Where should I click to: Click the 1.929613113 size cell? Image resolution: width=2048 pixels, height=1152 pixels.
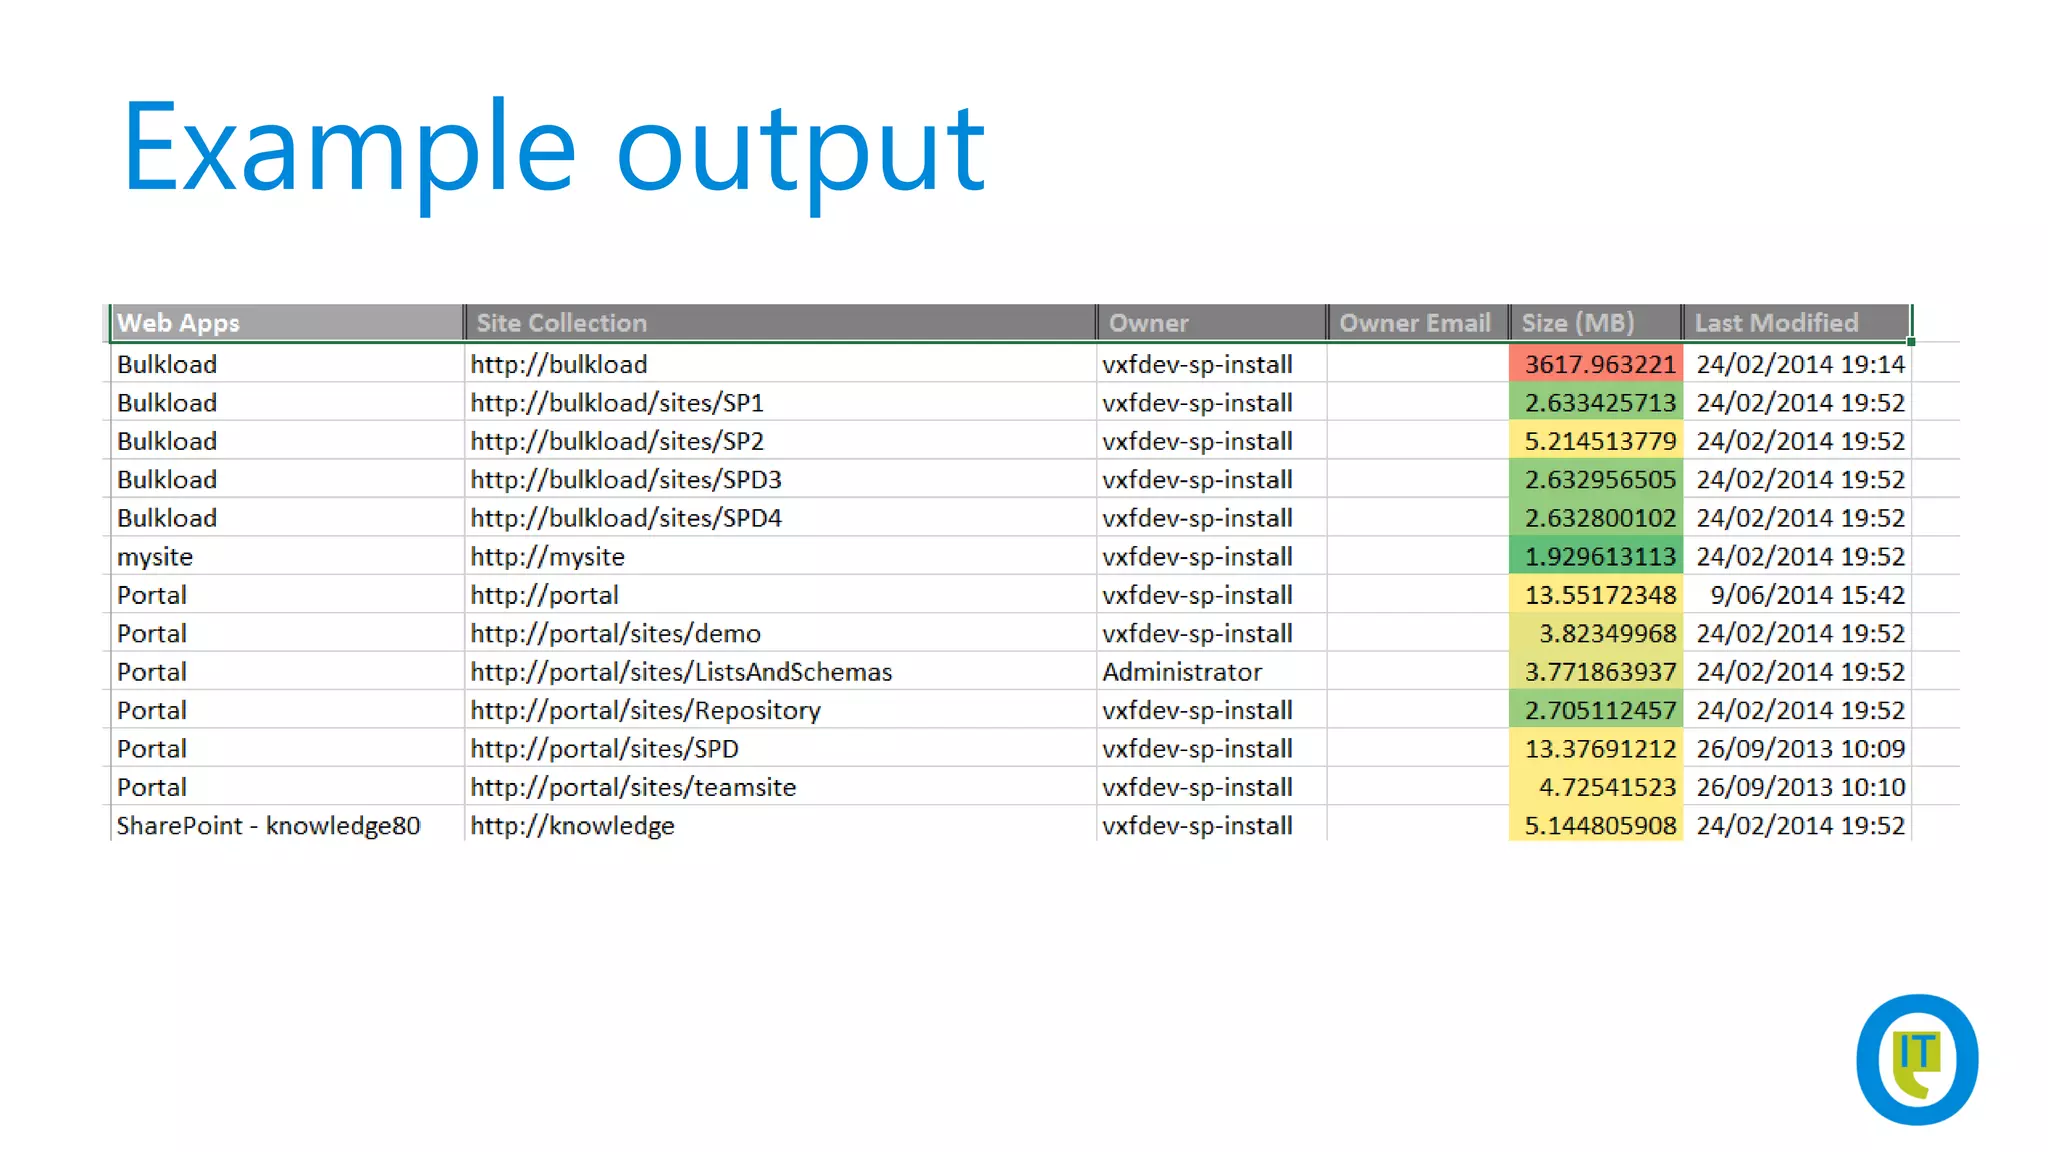click(x=1596, y=557)
